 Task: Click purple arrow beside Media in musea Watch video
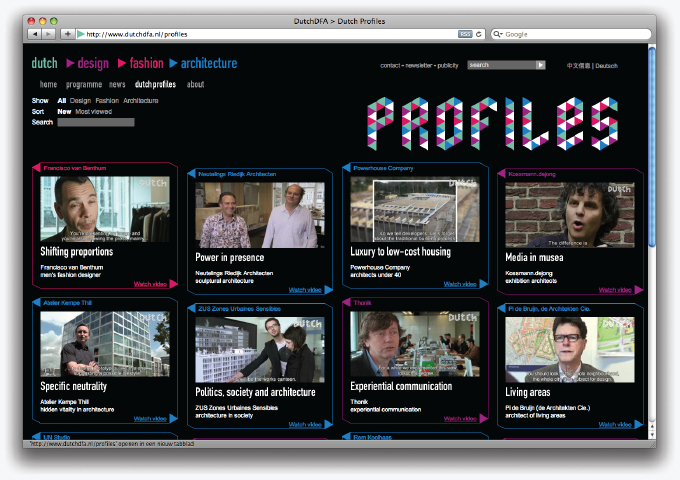tap(638, 290)
